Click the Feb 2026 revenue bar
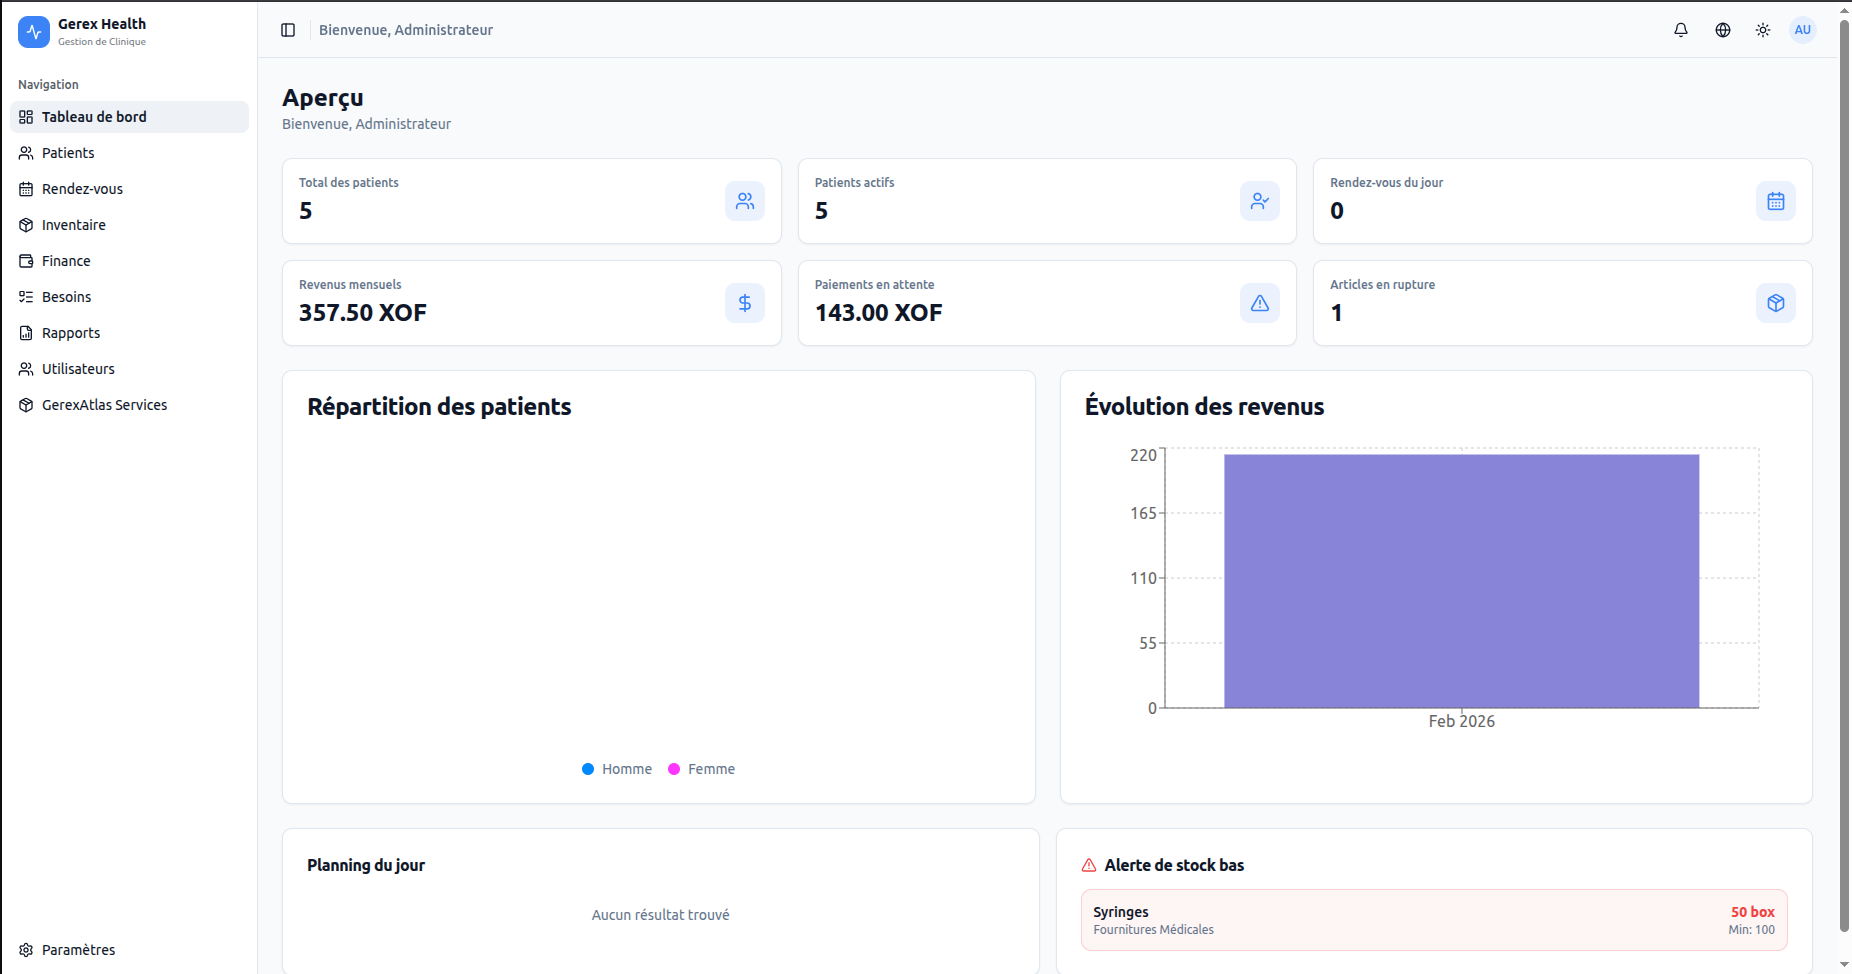The width and height of the screenshot is (1852, 974). pyautogui.click(x=1461, y=581)
